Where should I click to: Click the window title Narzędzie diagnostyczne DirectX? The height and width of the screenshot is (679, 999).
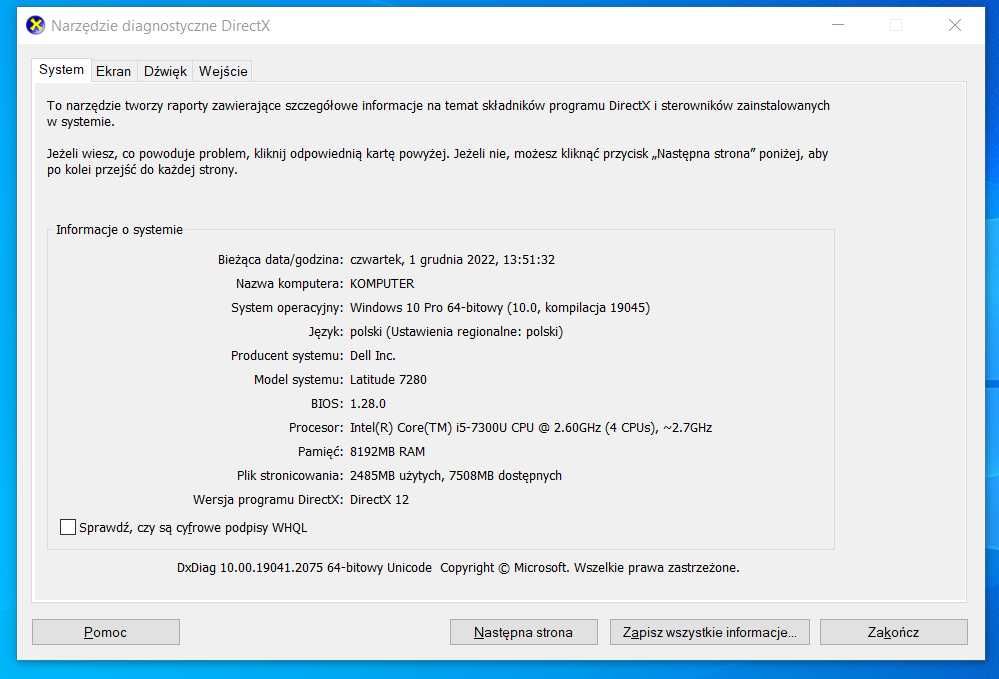coord(161,26)
